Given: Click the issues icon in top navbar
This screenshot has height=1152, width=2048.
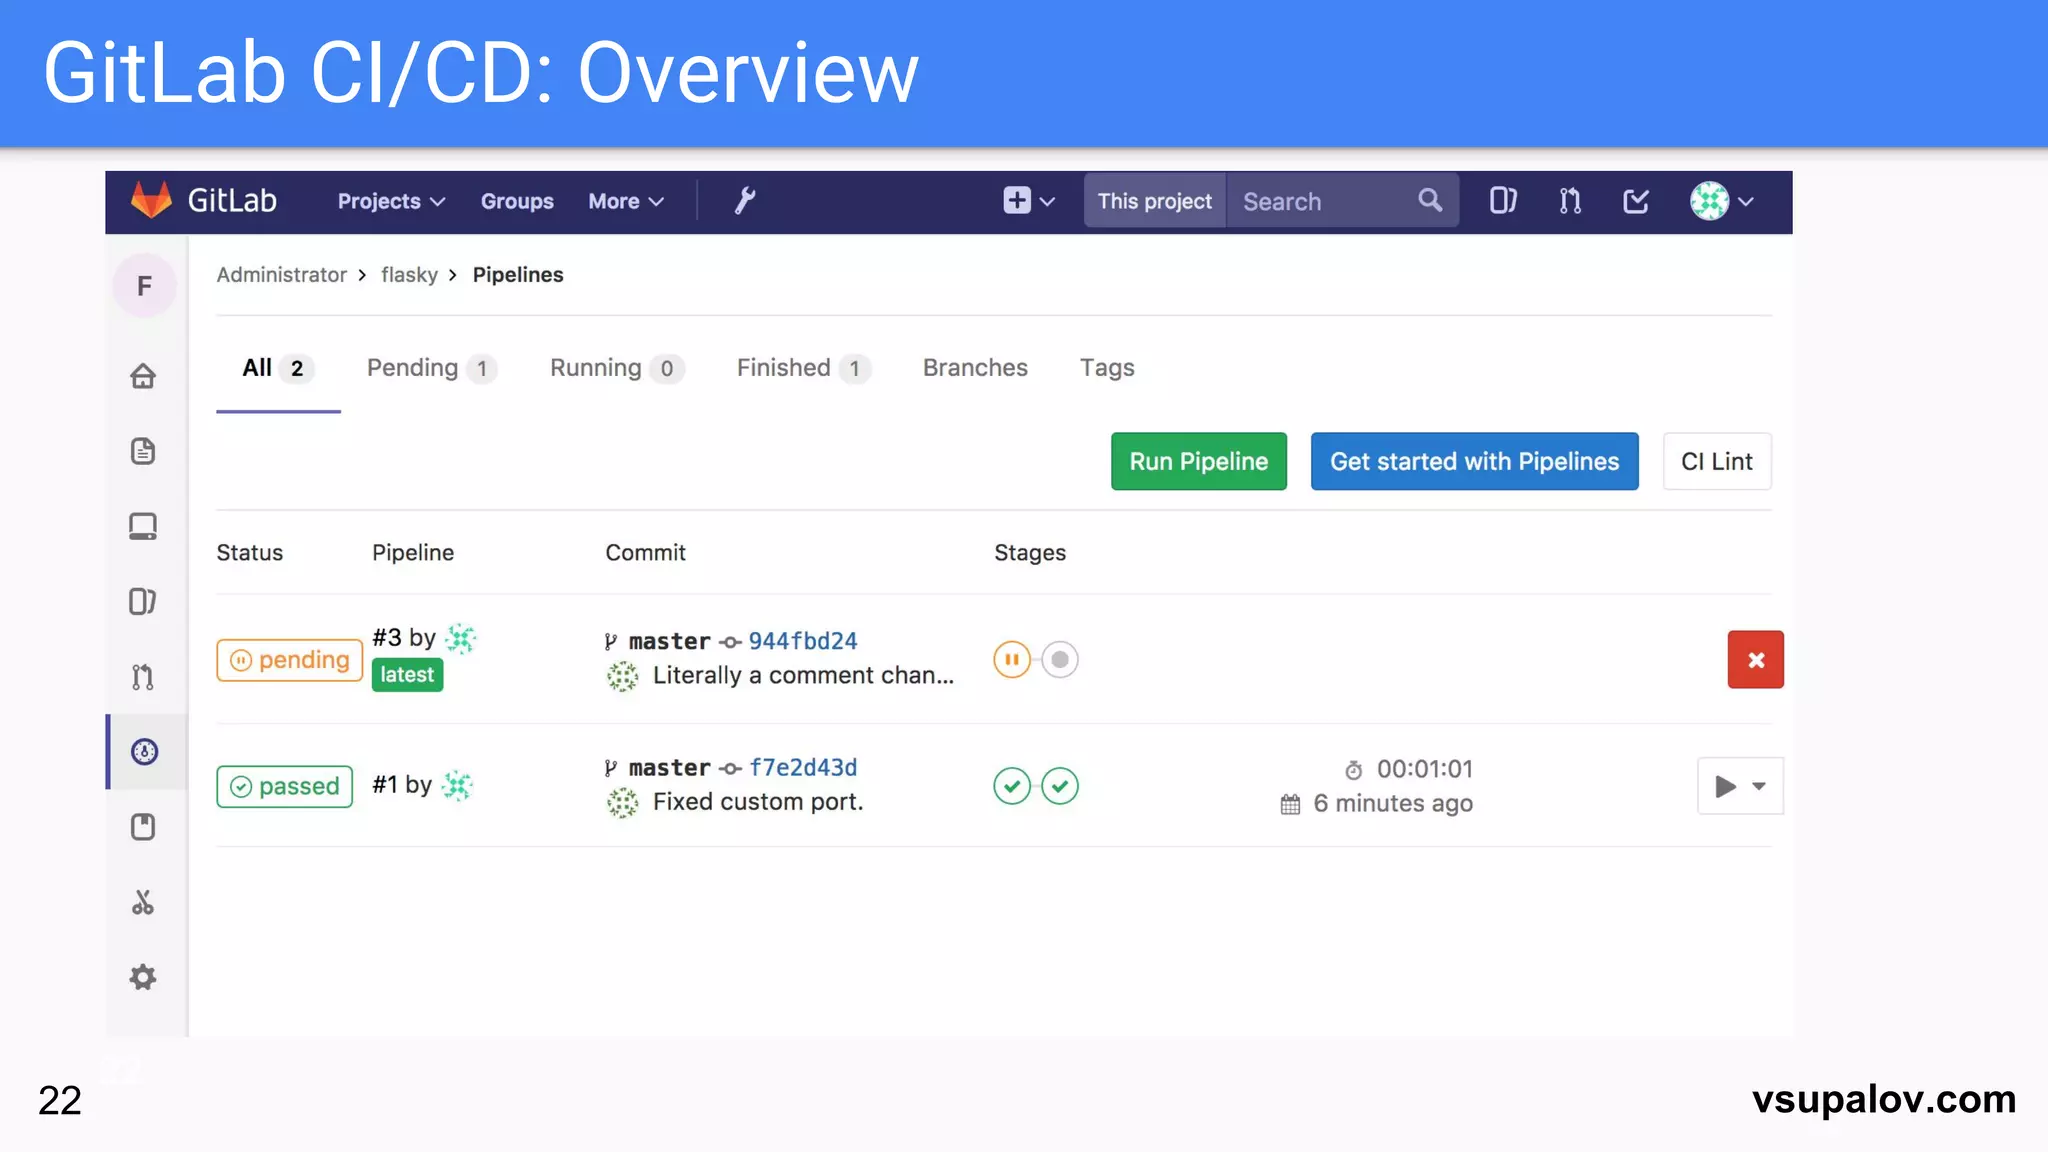Looking at the screenshot, I should [x=1502, y=201].
